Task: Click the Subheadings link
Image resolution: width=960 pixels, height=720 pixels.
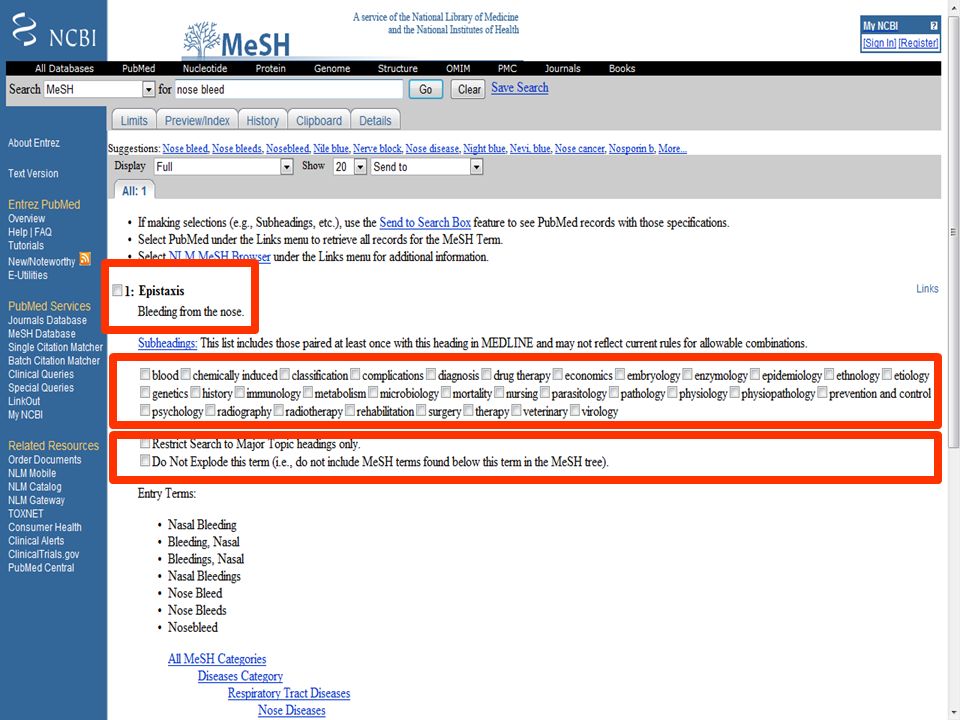Action: tap(167, 343)
